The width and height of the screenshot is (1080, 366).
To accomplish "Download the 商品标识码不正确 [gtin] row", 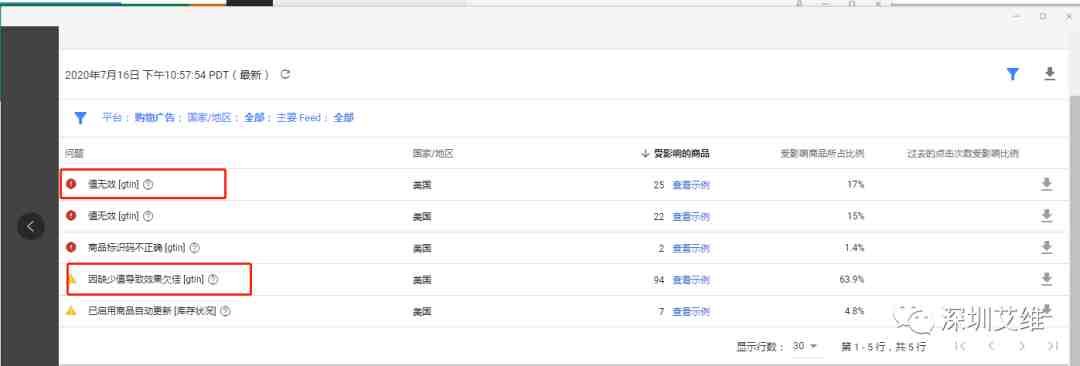I will 1046,247.
